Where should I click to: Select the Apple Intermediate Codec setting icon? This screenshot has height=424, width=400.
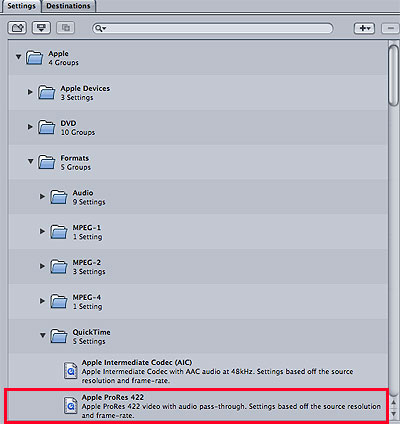pyautogui.click(x=71, y=371)
